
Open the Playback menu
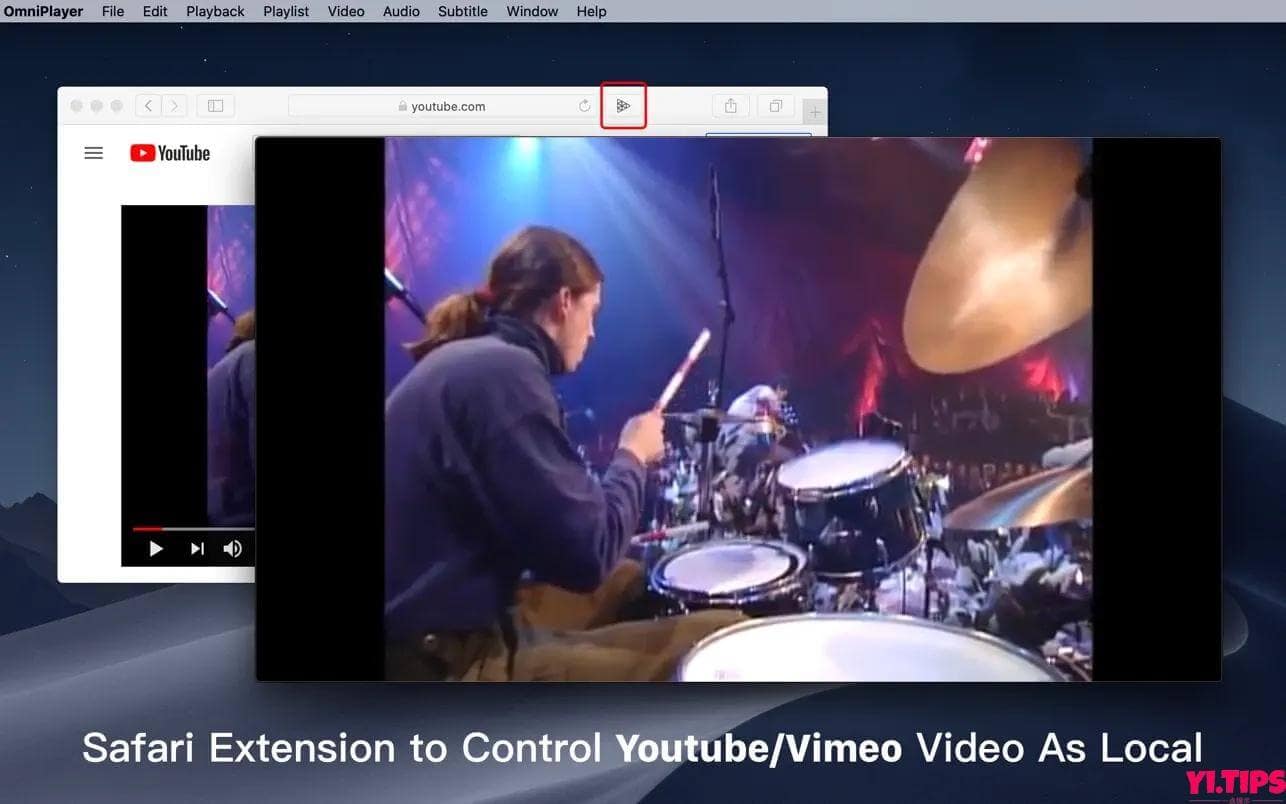(x=215, y=11)
